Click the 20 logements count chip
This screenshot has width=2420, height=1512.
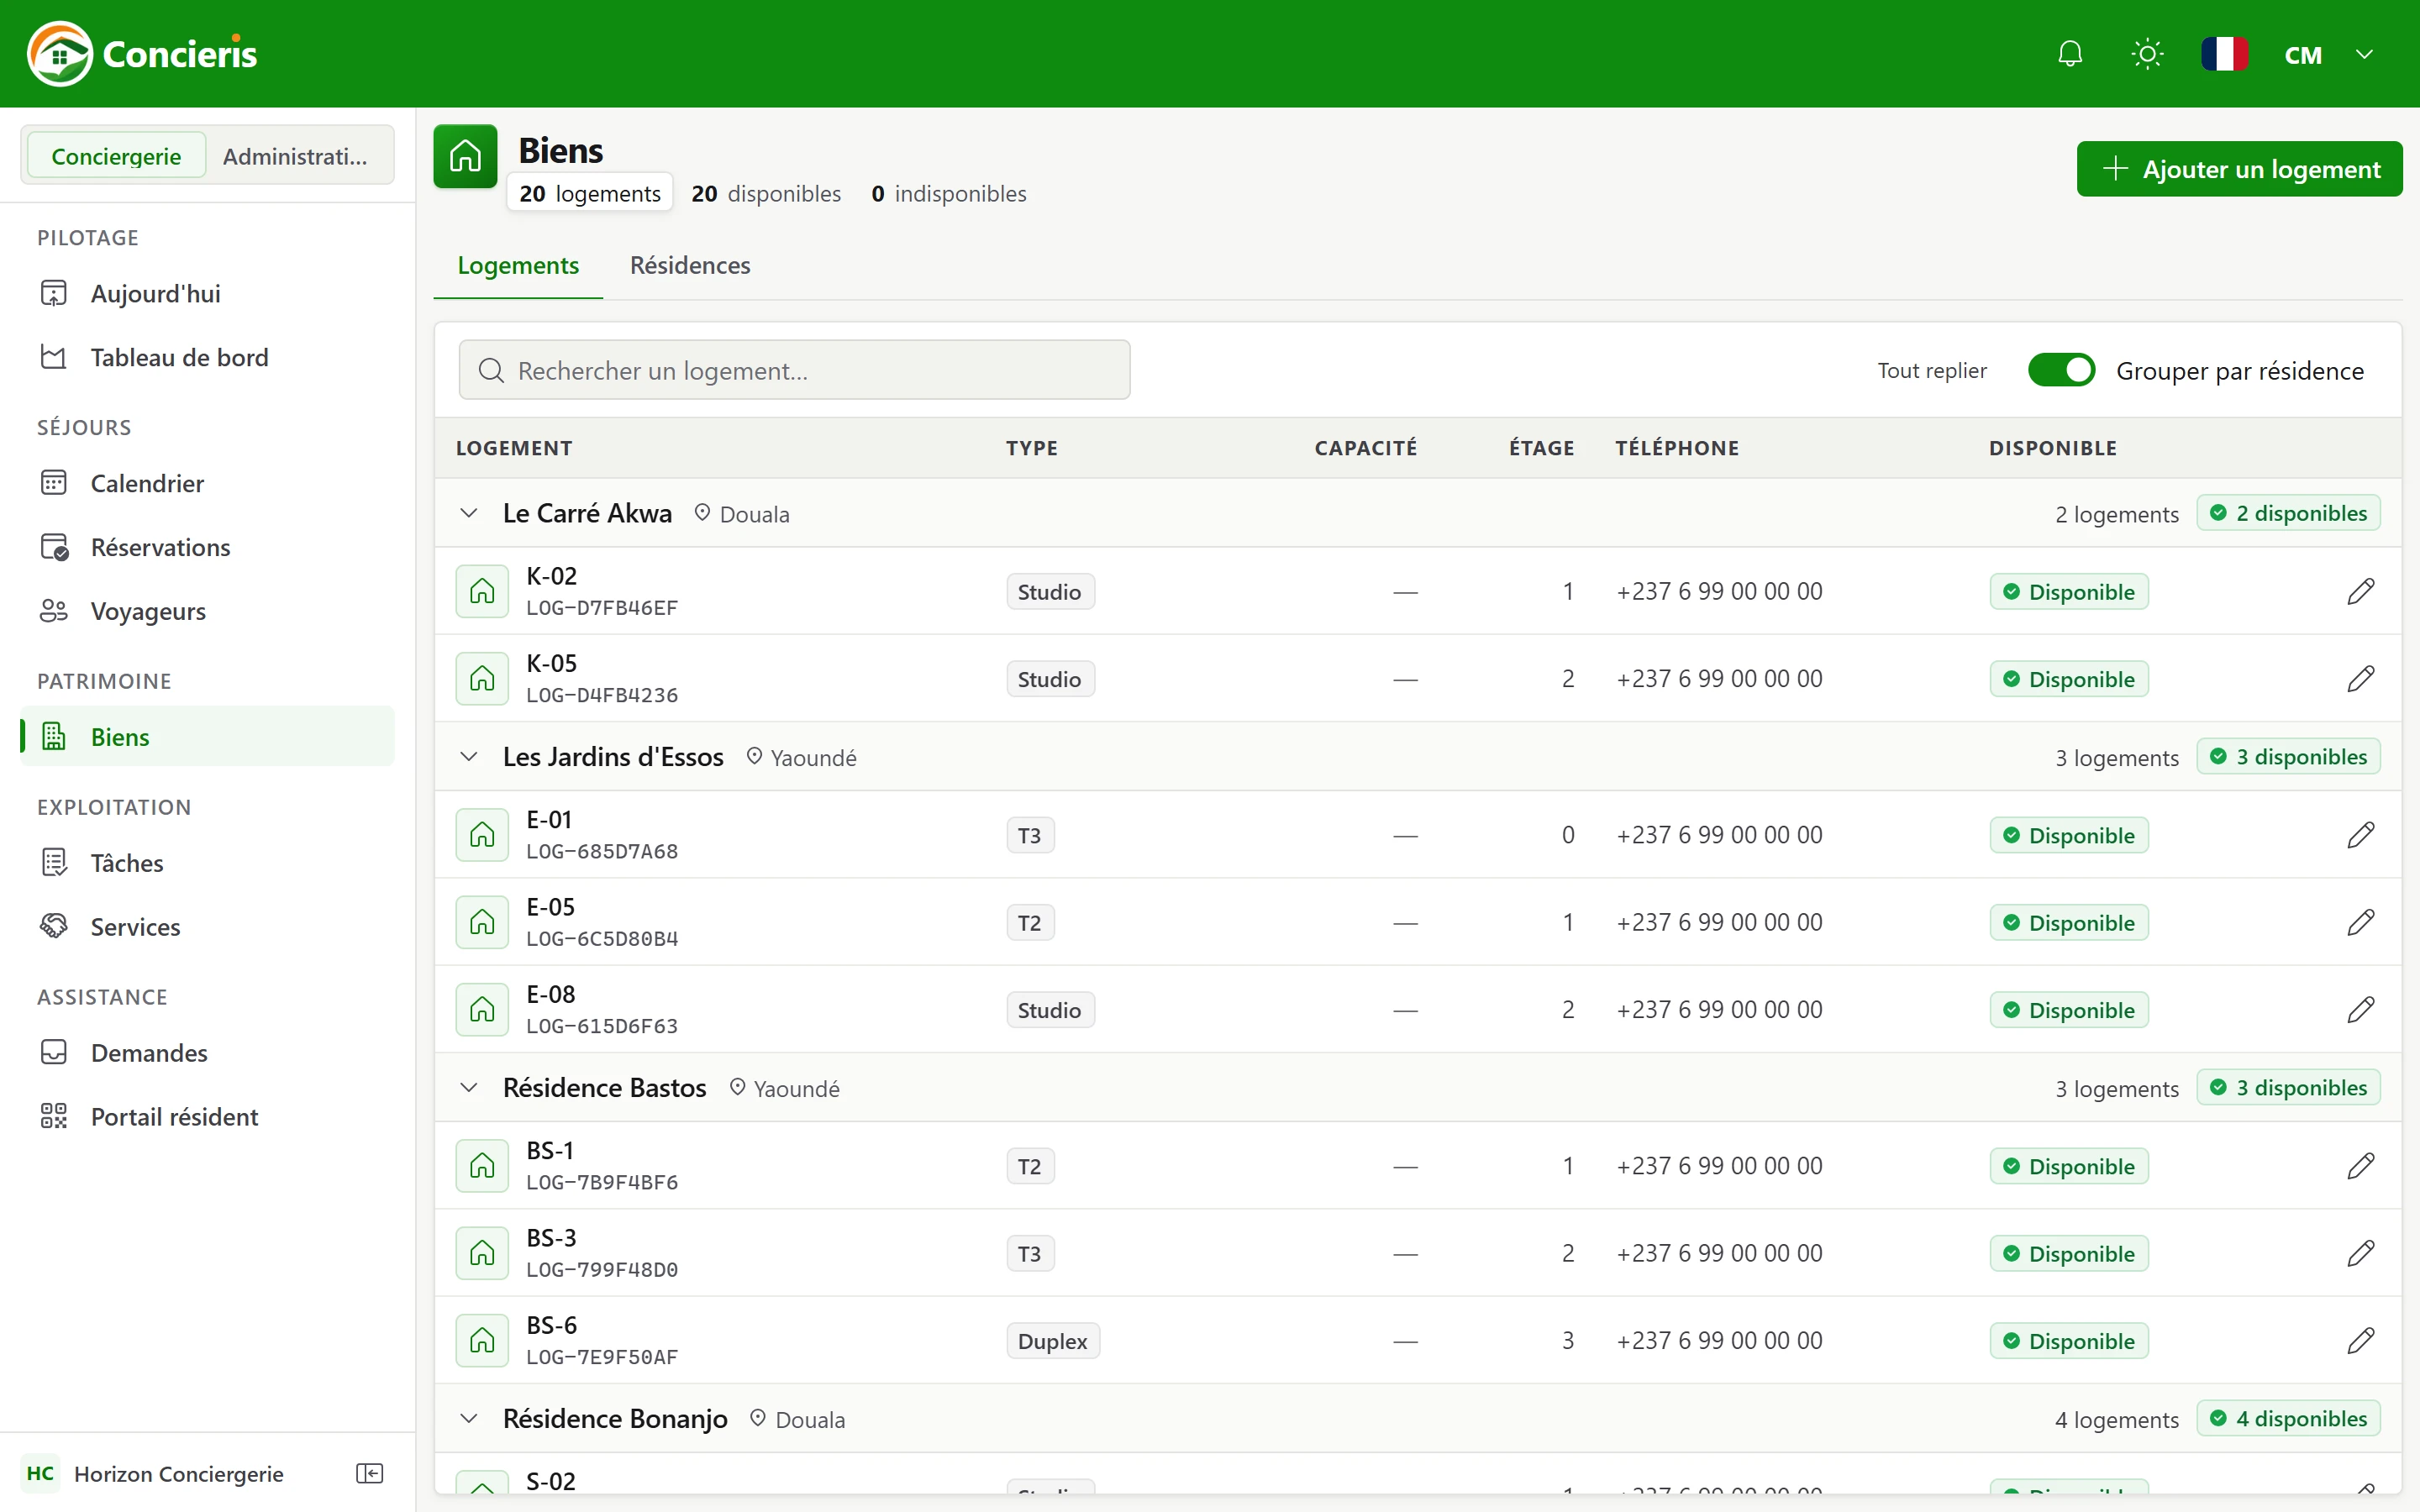[590, 193]
